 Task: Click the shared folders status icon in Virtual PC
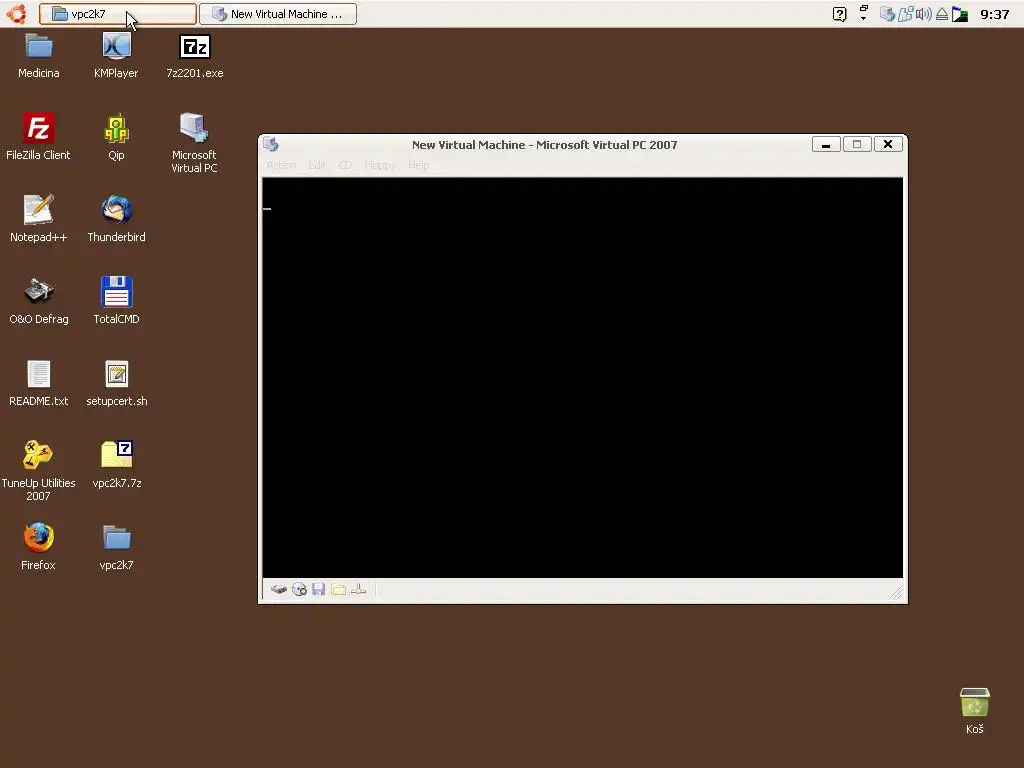[338, 590]
